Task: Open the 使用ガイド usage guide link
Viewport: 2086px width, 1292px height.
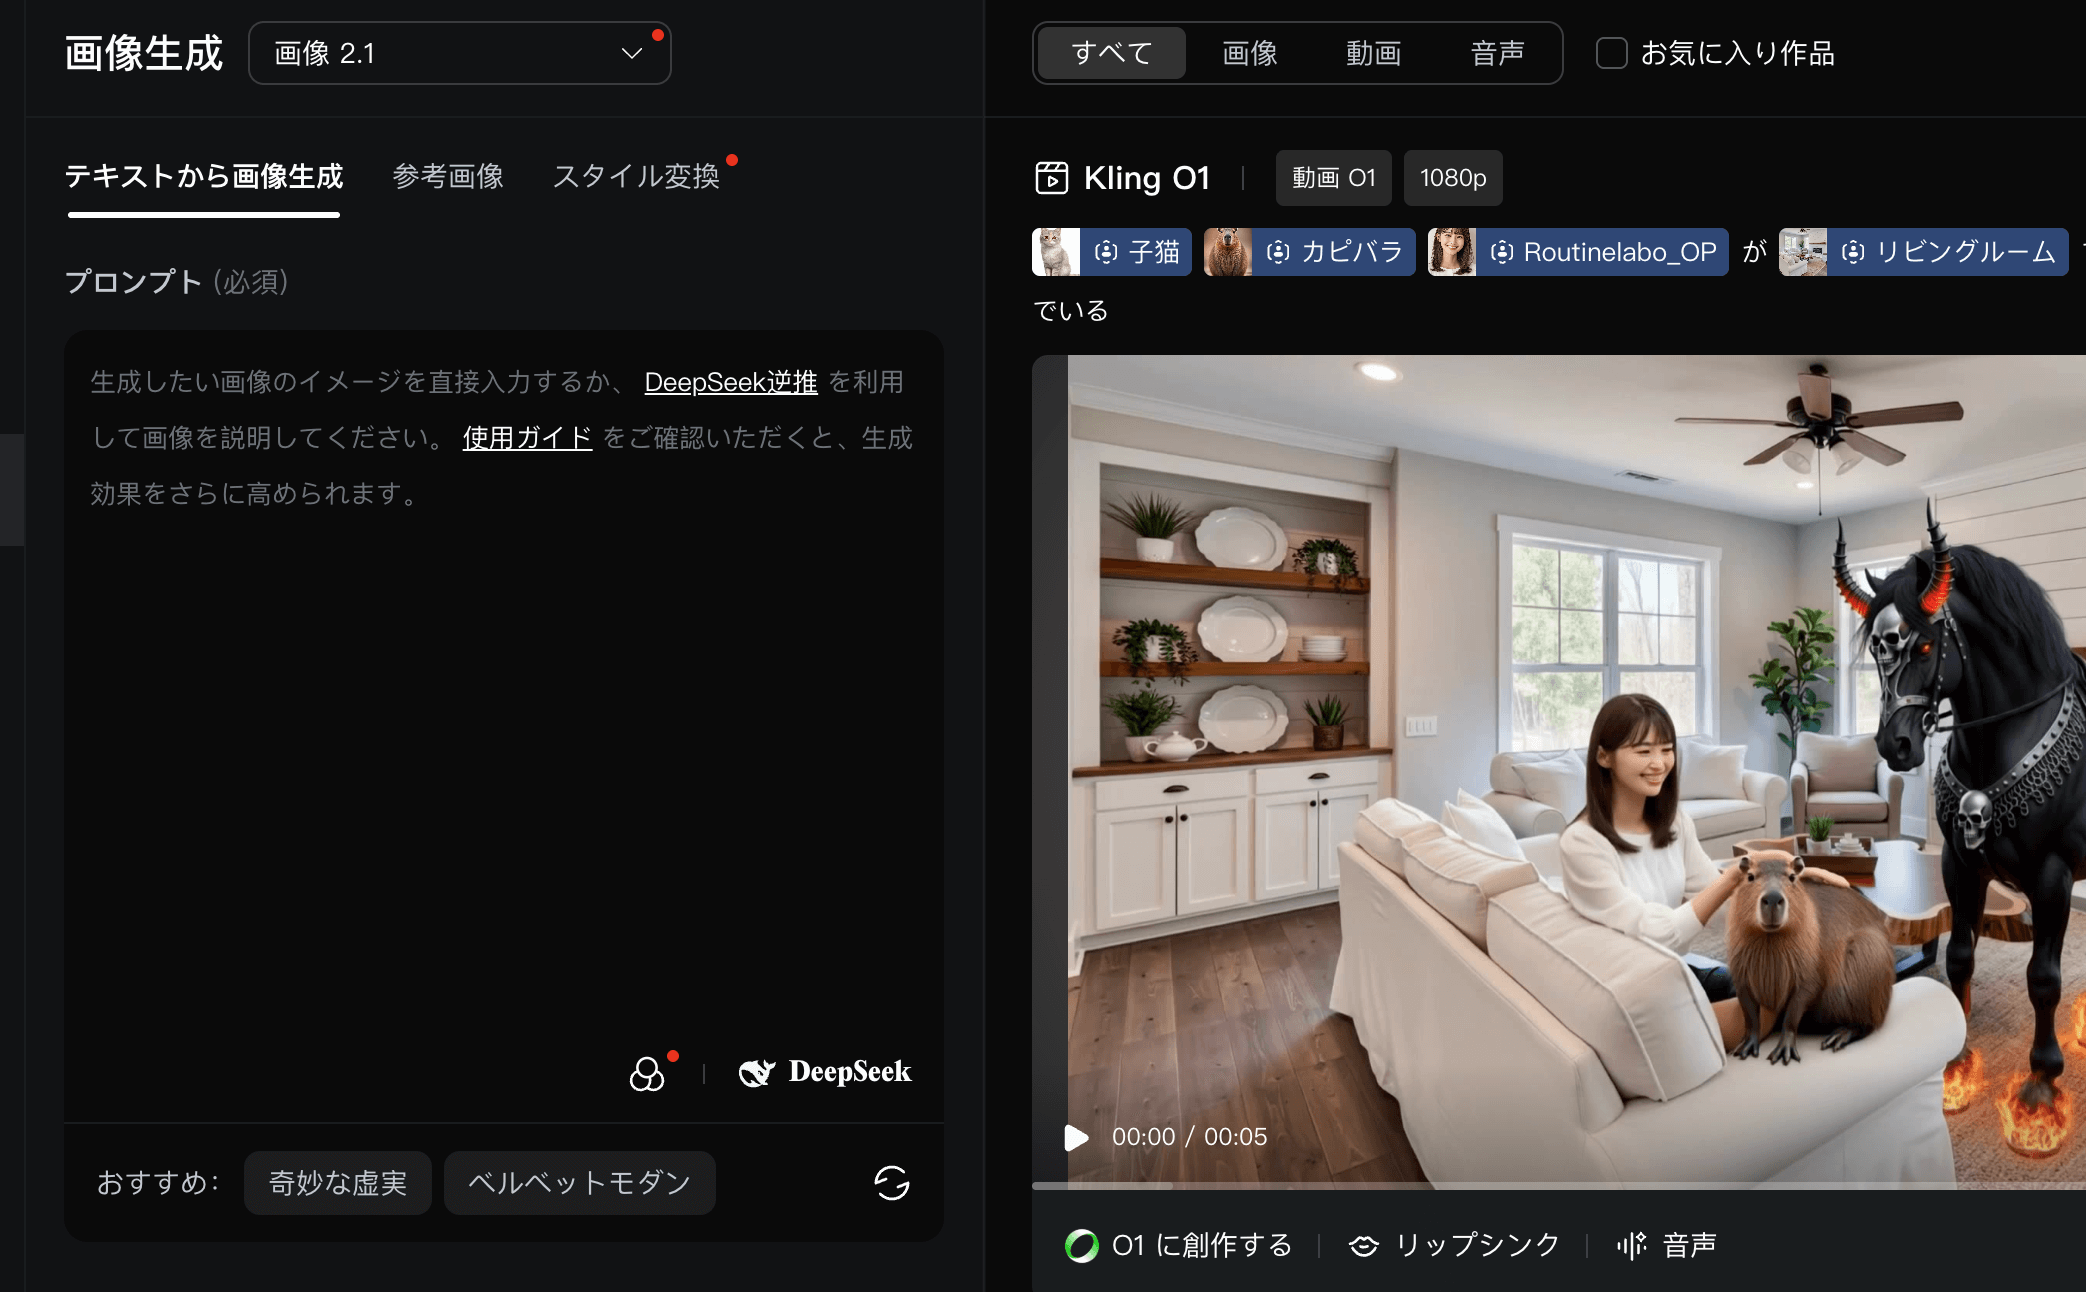Action: tap(527, 438)
